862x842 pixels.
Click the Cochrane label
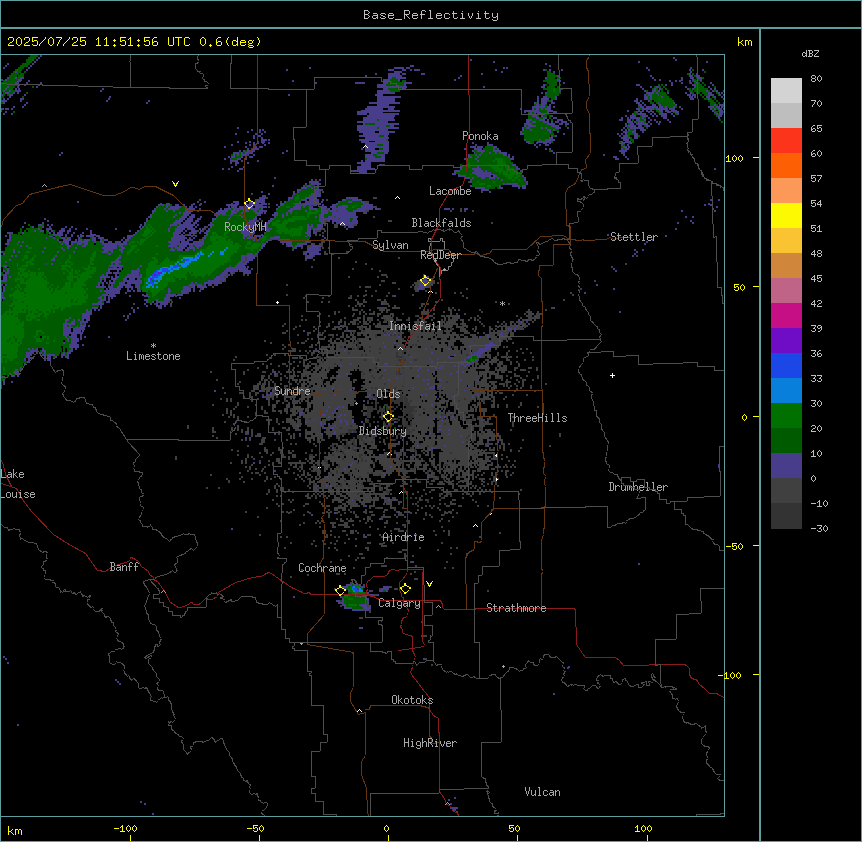322,568
